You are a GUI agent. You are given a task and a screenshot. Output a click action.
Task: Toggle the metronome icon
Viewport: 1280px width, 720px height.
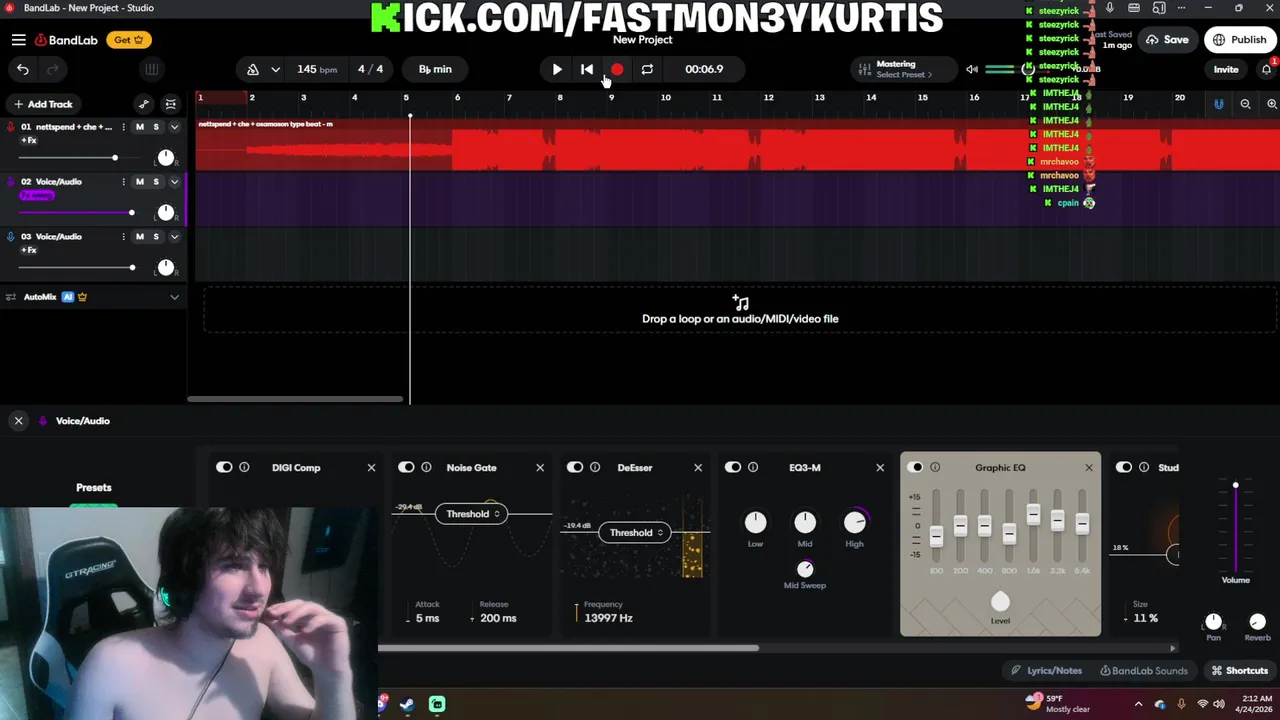252,69
